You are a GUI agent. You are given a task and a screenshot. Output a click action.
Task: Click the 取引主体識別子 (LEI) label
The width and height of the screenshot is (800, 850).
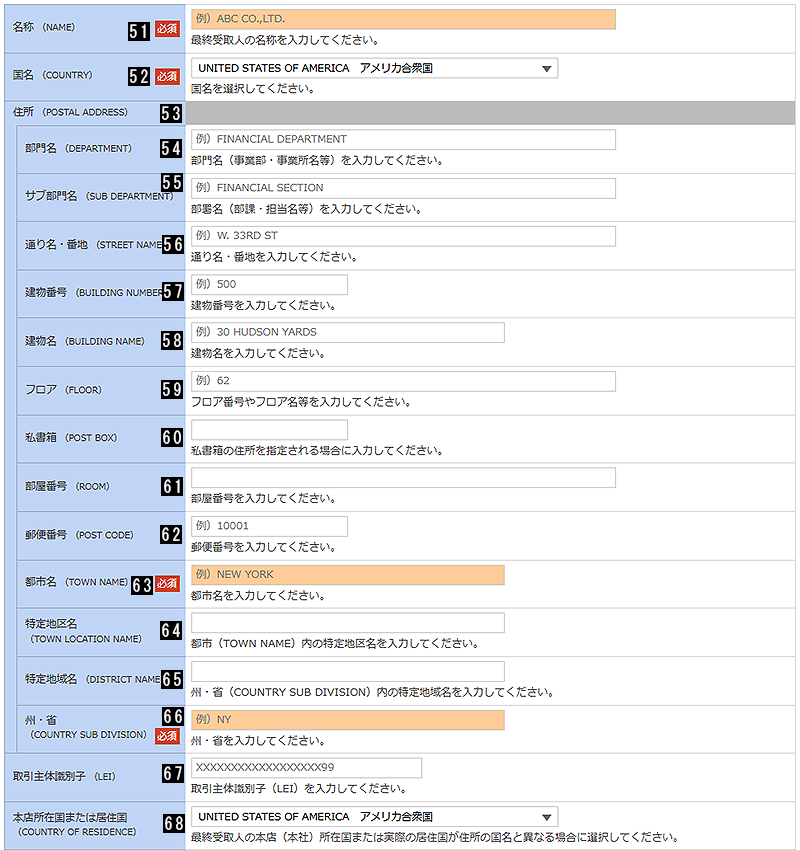pyautogui.click(x=64, y=777)
